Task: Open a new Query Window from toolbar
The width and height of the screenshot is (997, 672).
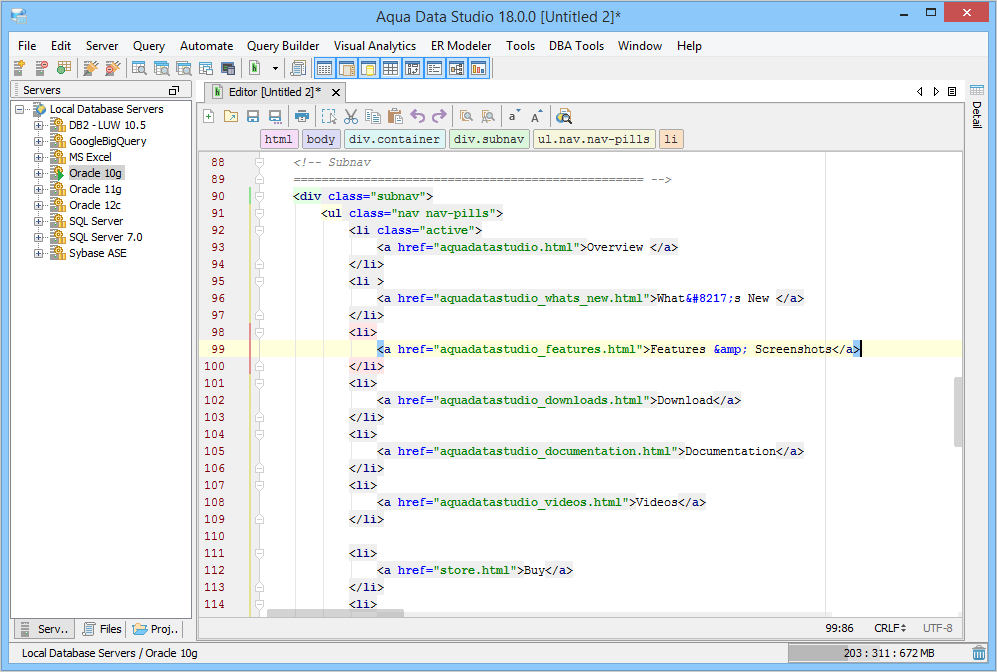Action: point(139,68)
